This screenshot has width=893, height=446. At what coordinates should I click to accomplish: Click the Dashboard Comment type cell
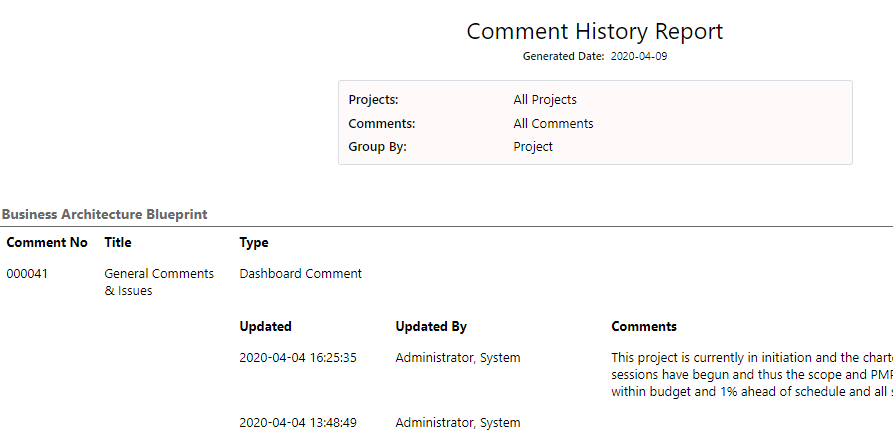pyautogui.click(x=301, y=274)
